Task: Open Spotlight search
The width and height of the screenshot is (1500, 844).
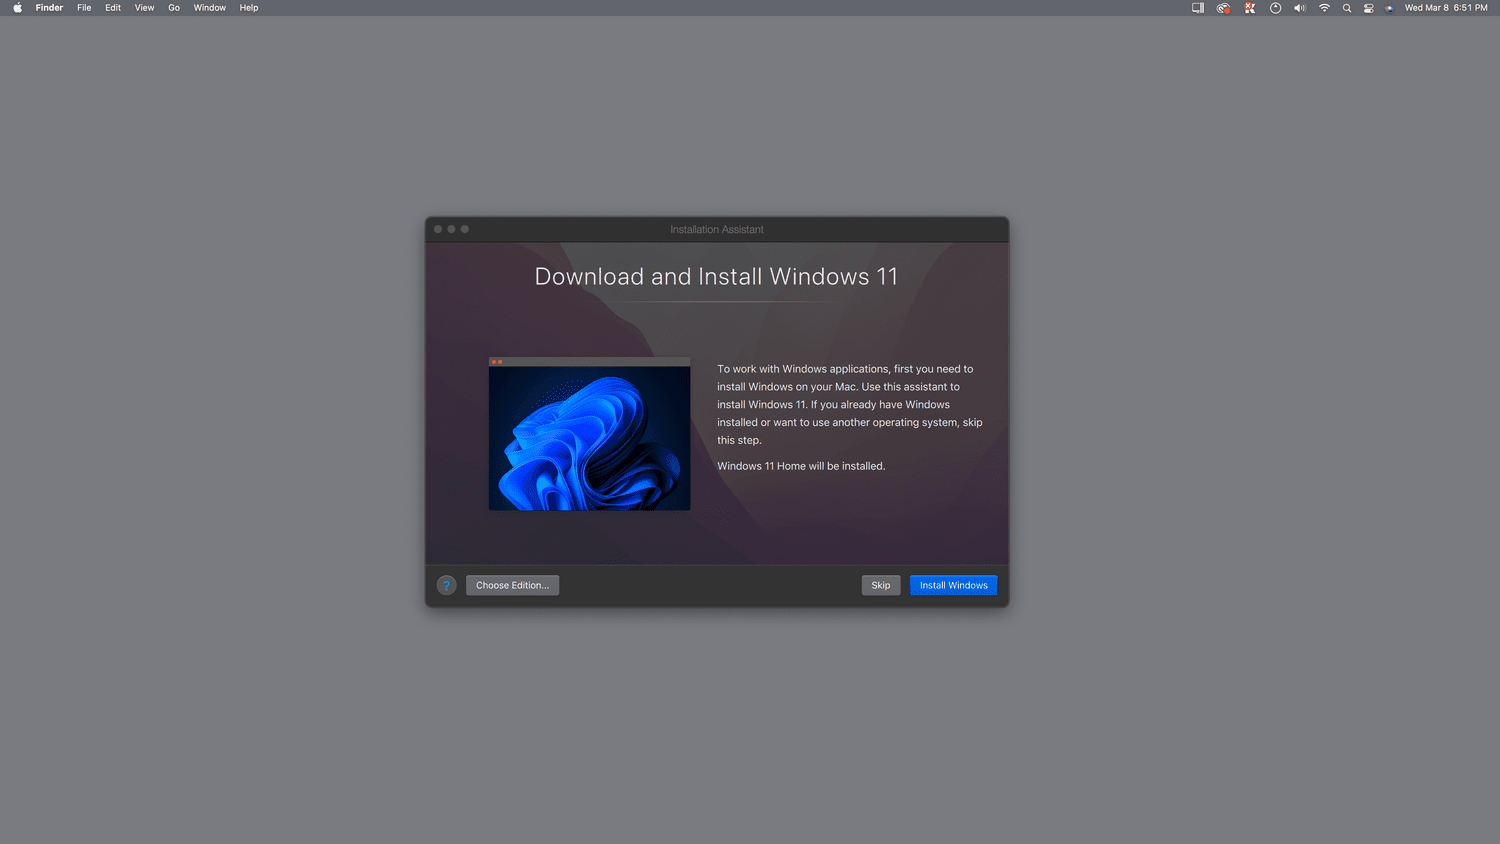Action: (1347, 8)
